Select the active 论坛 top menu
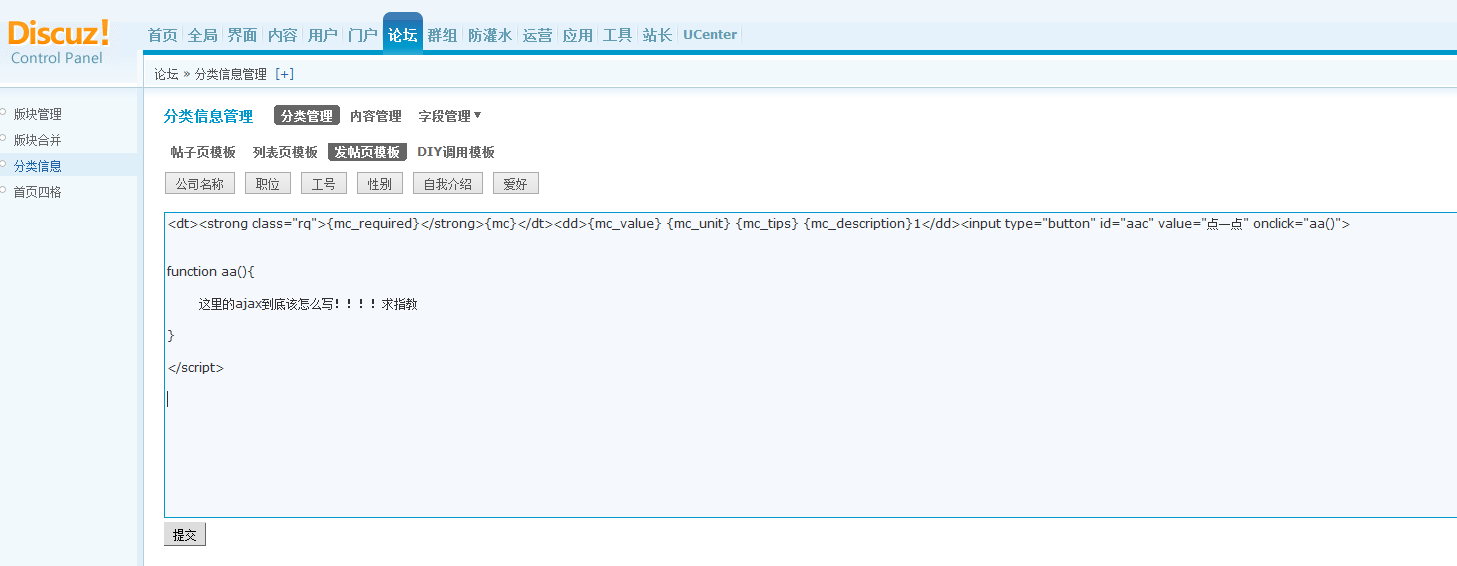 (403, 33)
